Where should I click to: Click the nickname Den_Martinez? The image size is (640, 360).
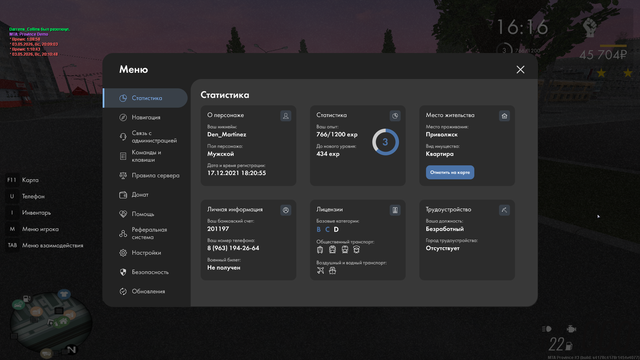[227, 134]
